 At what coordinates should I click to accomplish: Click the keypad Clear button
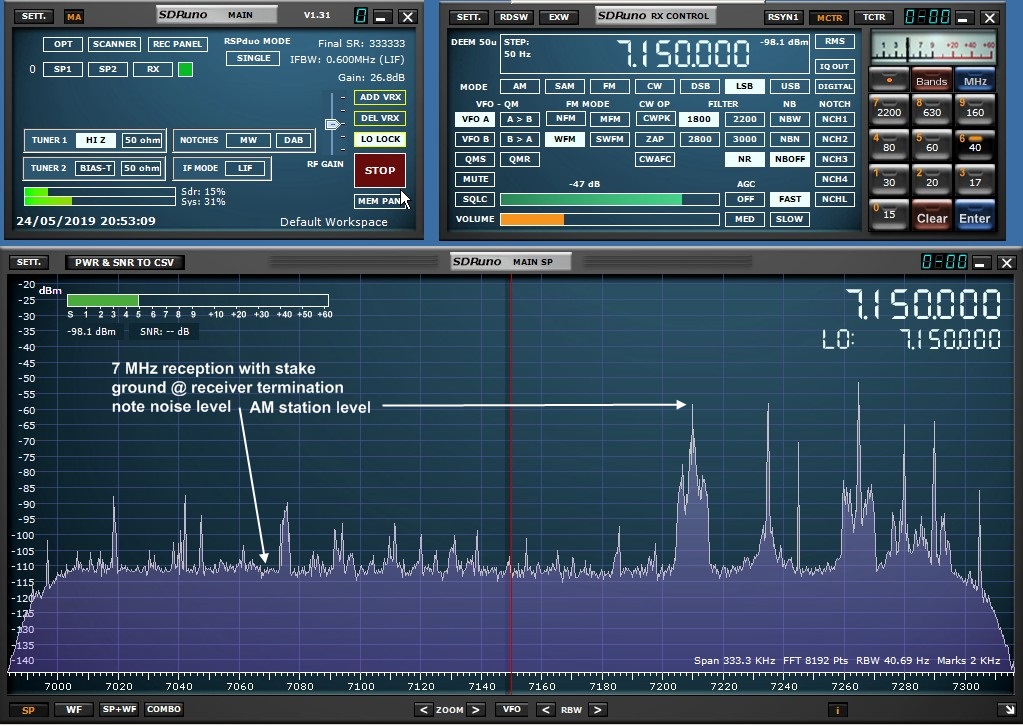(x=932, y=215)
